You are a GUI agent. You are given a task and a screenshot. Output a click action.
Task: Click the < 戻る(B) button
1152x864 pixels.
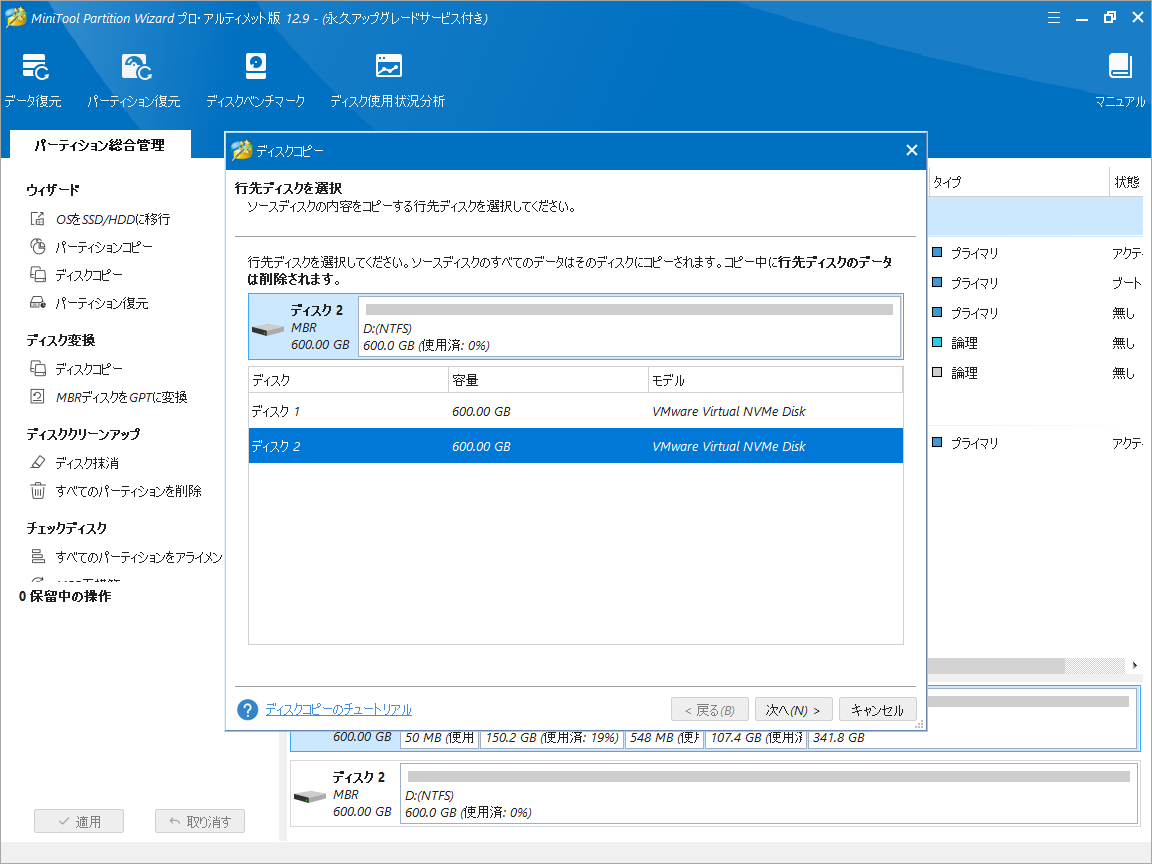click(x=710, y=710)
